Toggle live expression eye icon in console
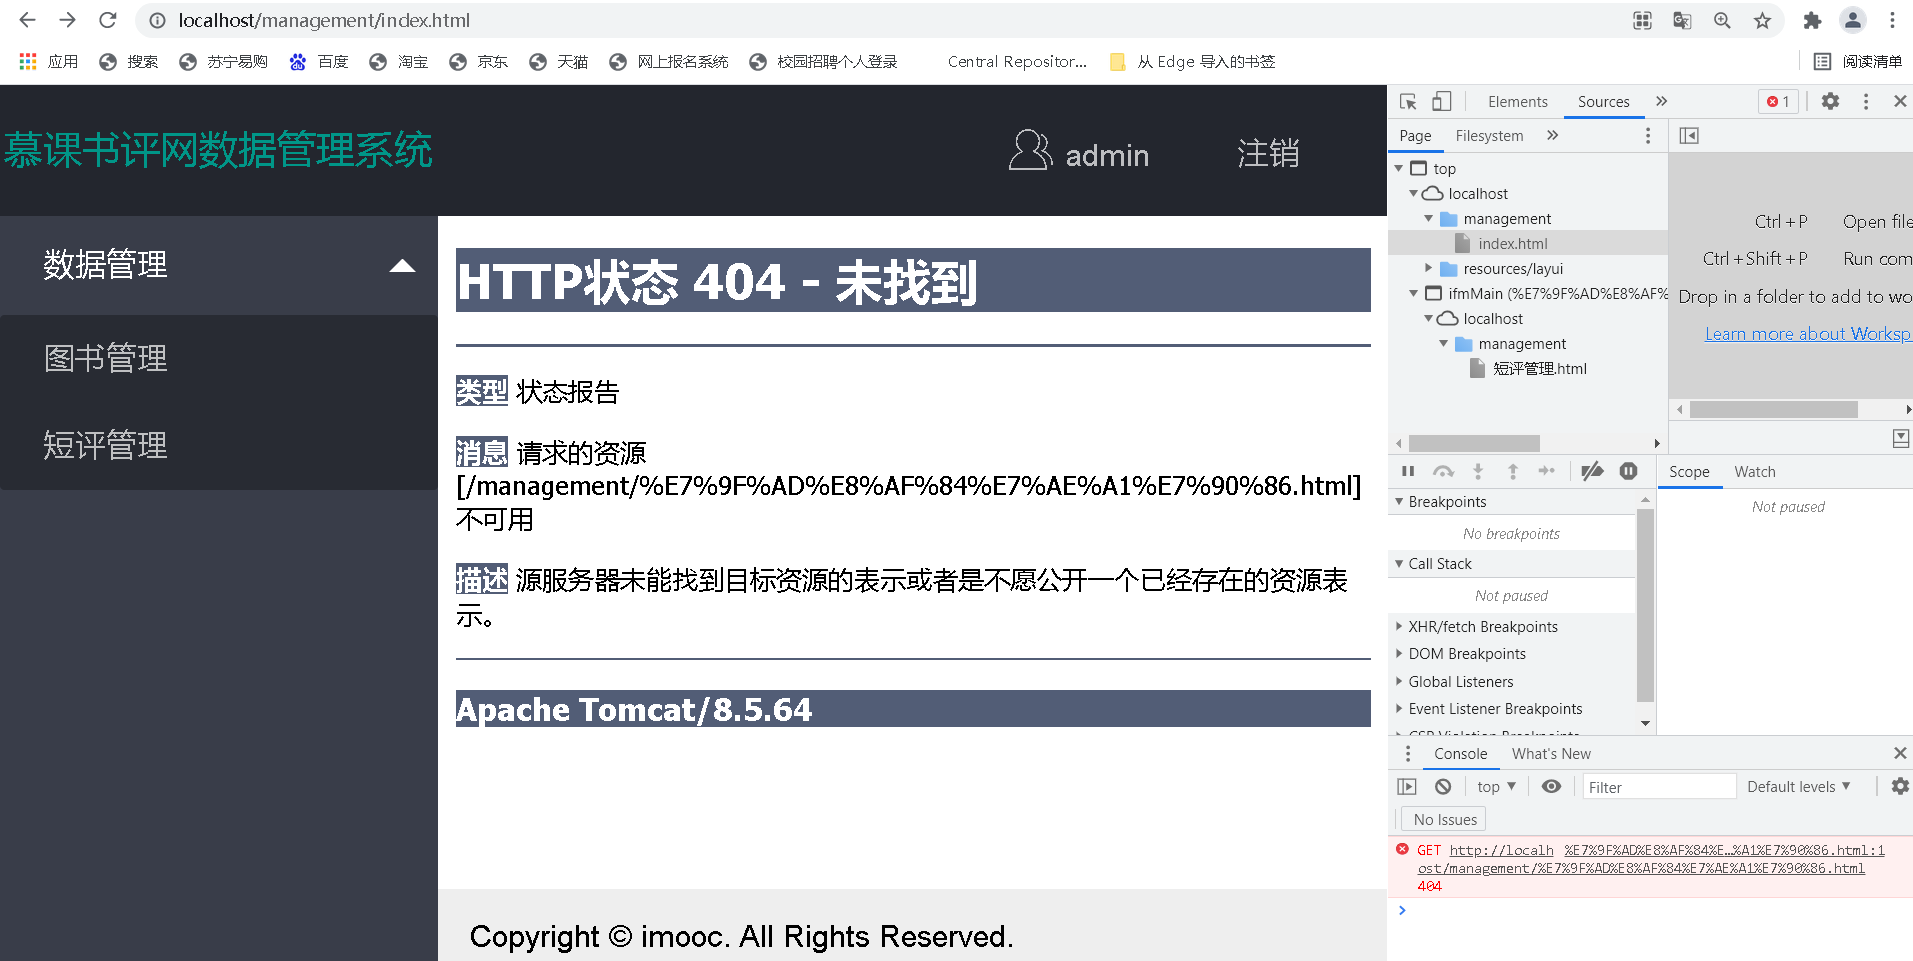 point(1551,786)
